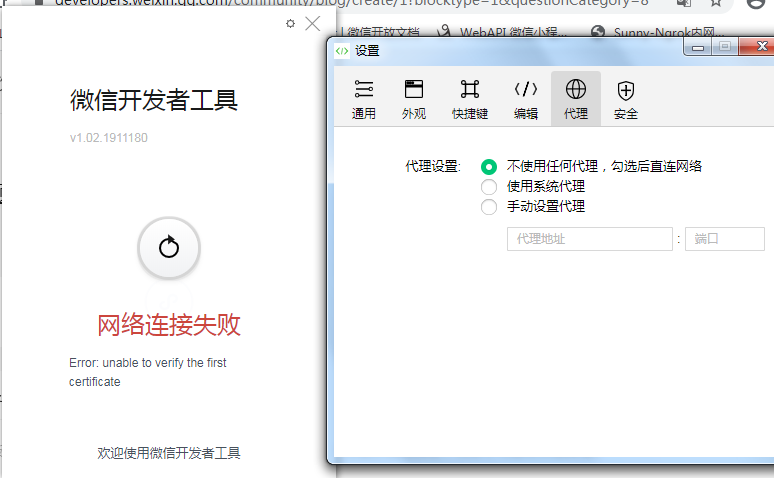Select the 代理 (Proxy) settings tab

pos(576,99)
